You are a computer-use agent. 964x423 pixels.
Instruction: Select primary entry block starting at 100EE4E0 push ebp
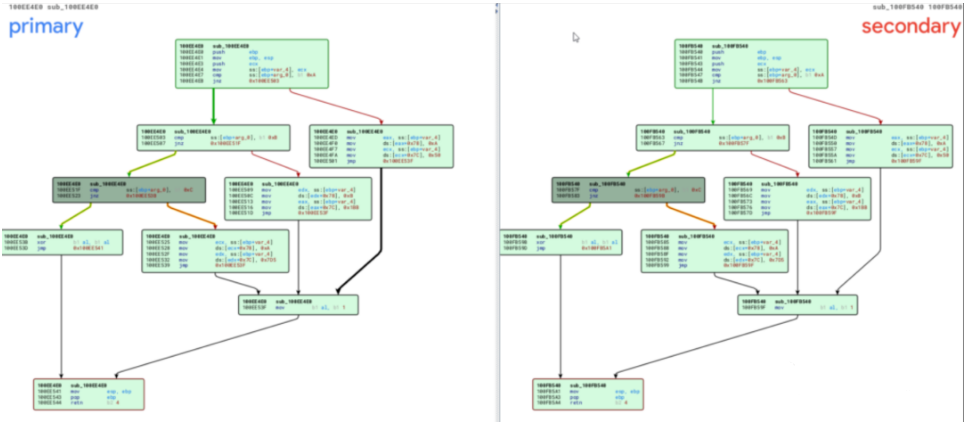click(251, 64)
